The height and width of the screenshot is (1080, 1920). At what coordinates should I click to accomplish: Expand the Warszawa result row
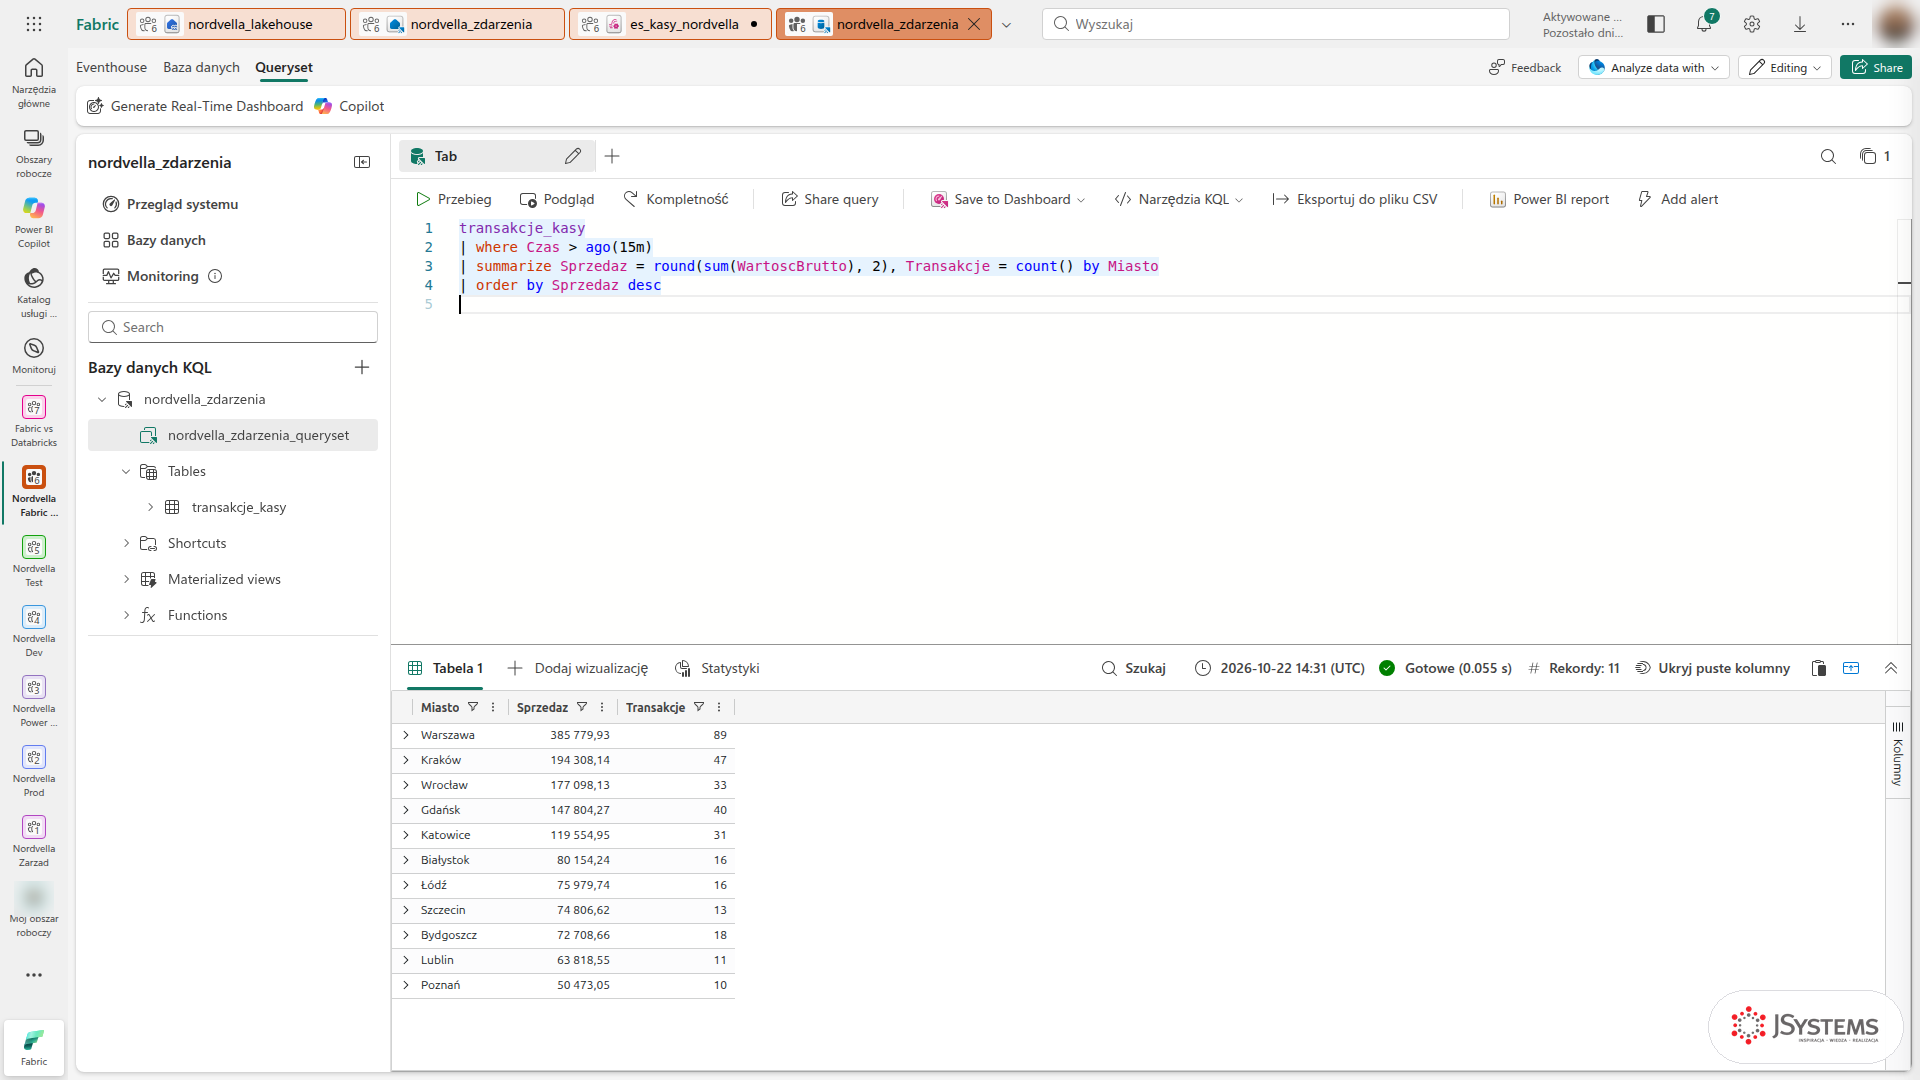(406, 735)
